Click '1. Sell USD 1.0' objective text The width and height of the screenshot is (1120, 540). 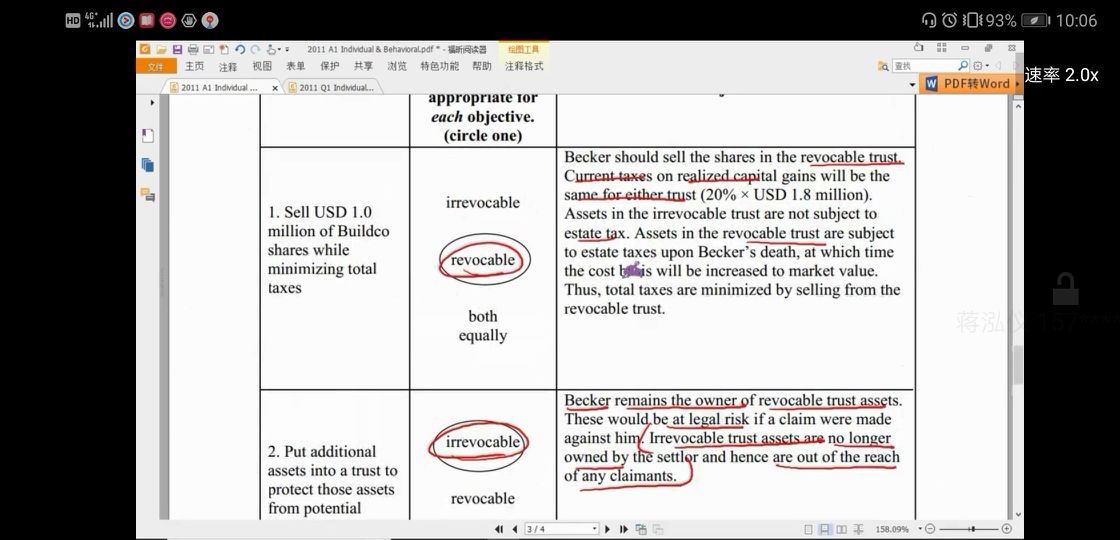click(319, 212)
